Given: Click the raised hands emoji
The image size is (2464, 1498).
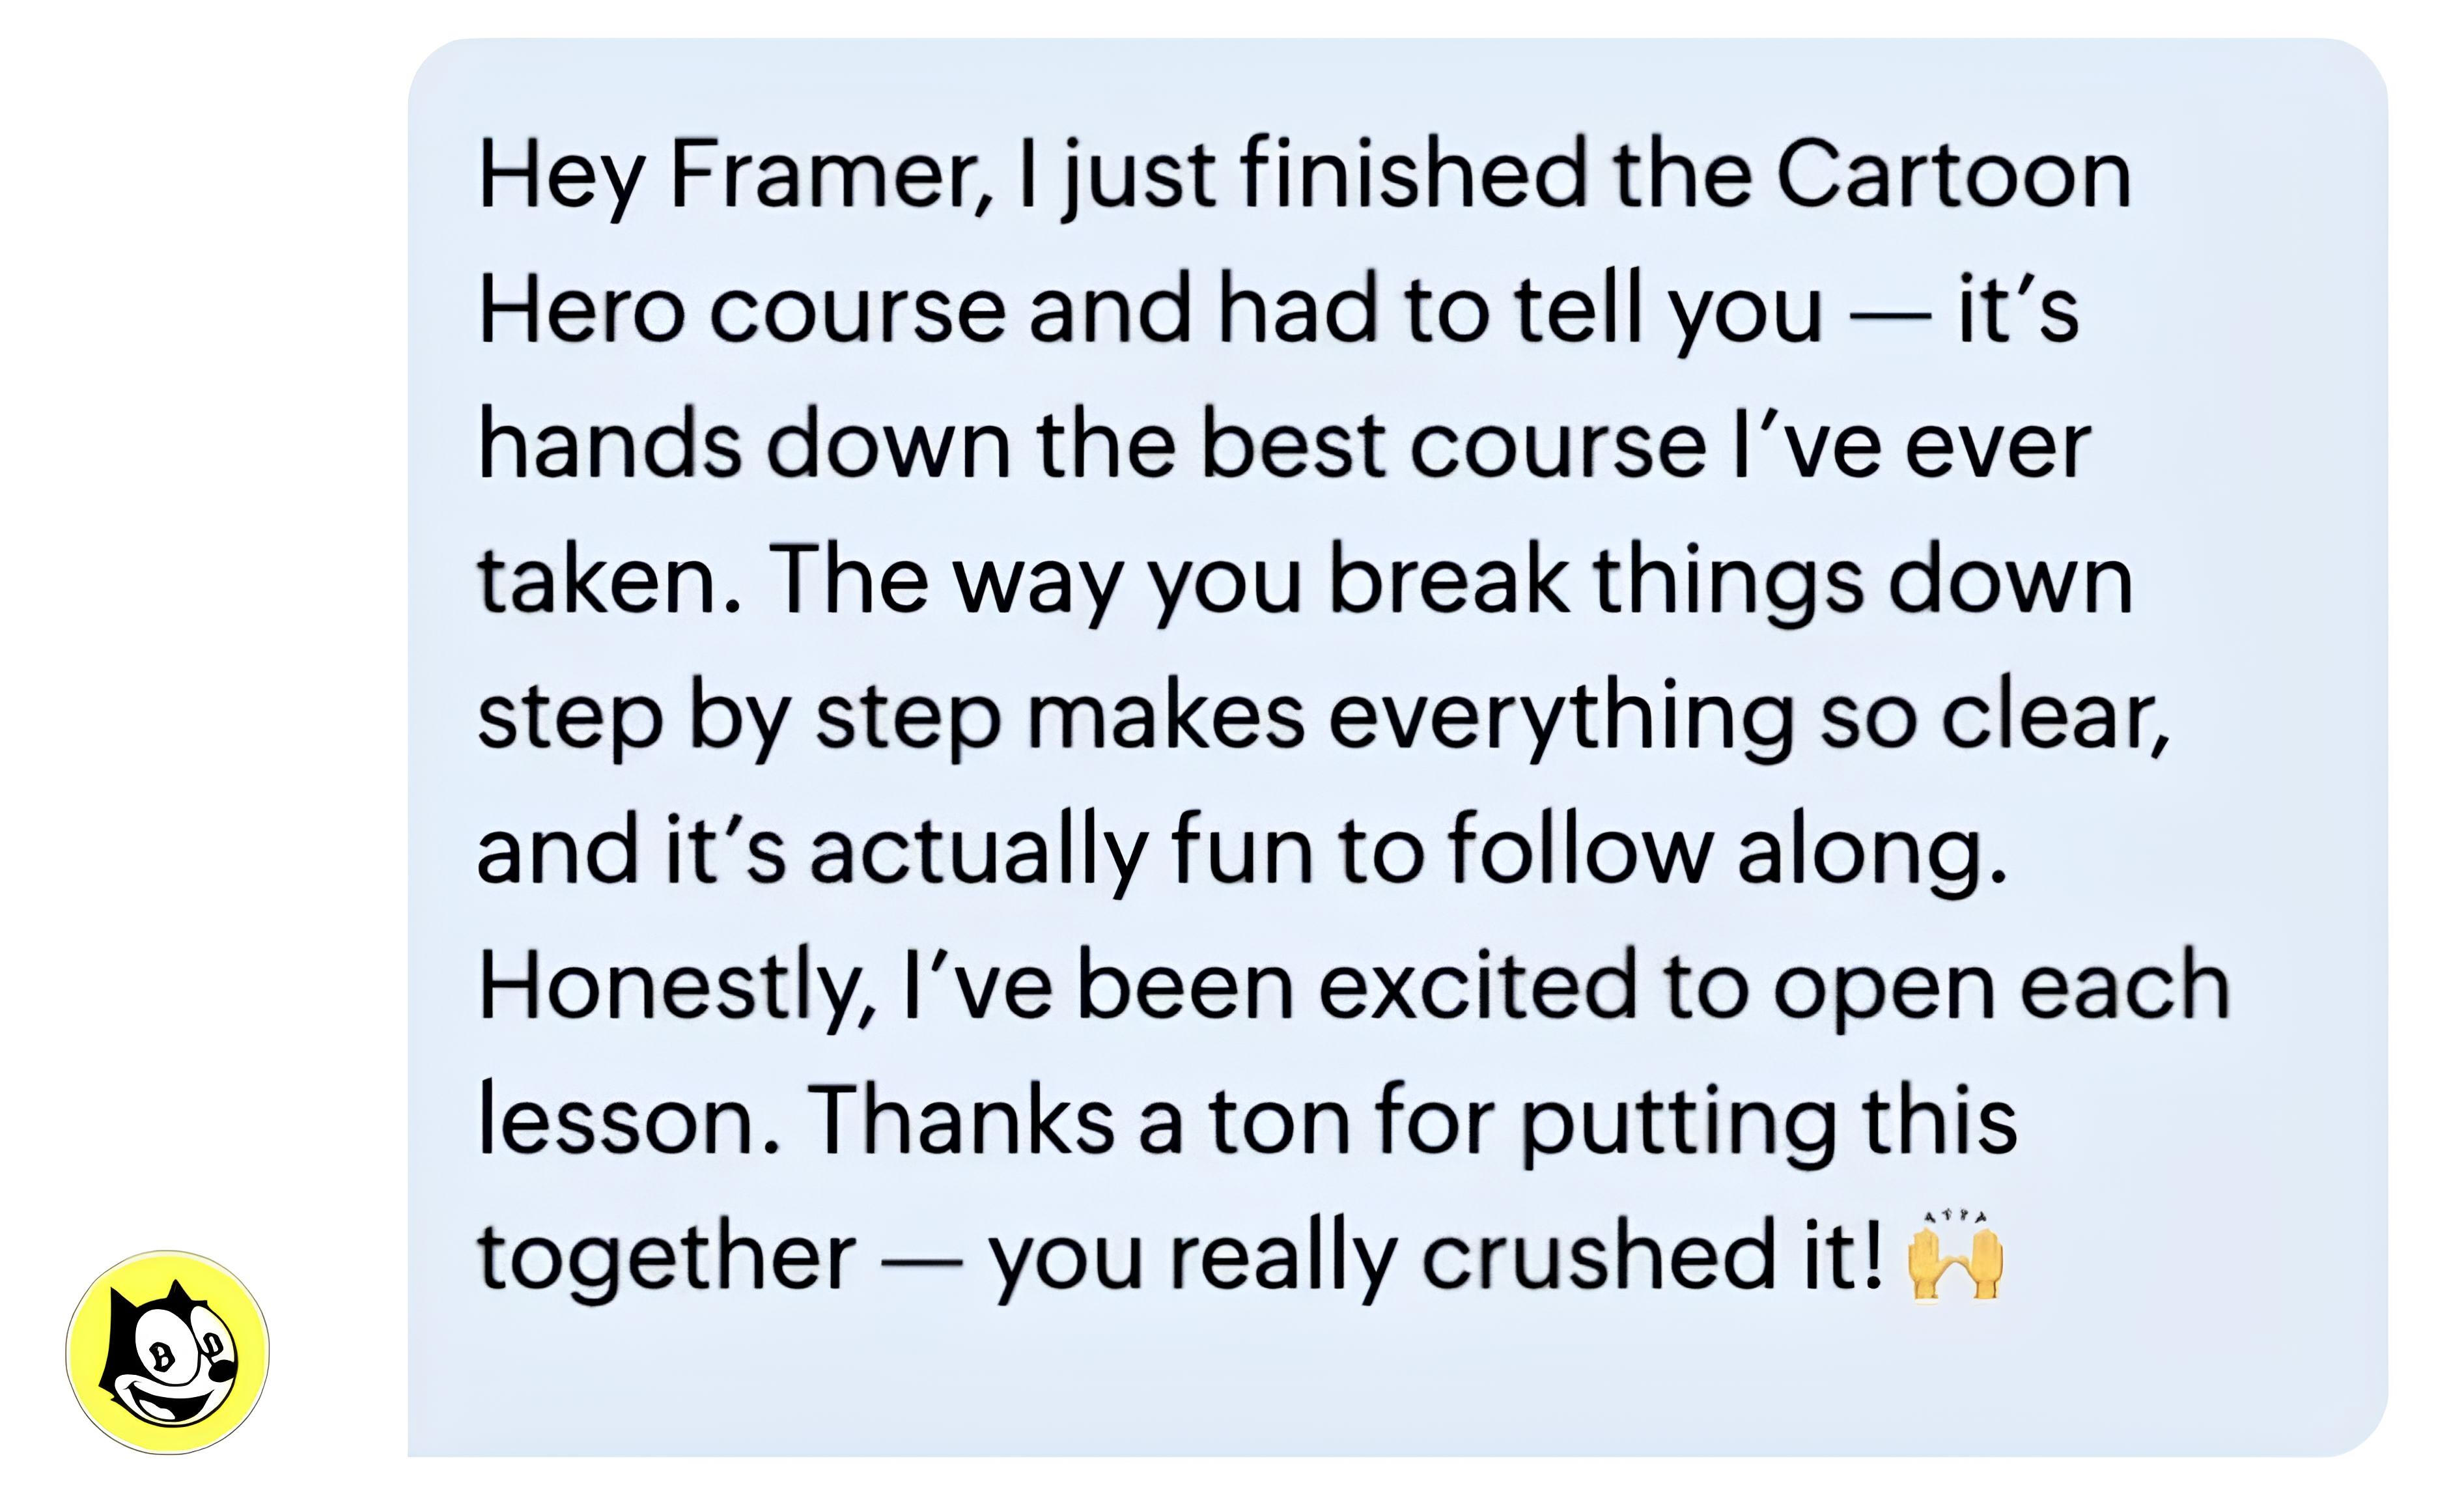Looking at the screenshot, I should (1955, 1259).
